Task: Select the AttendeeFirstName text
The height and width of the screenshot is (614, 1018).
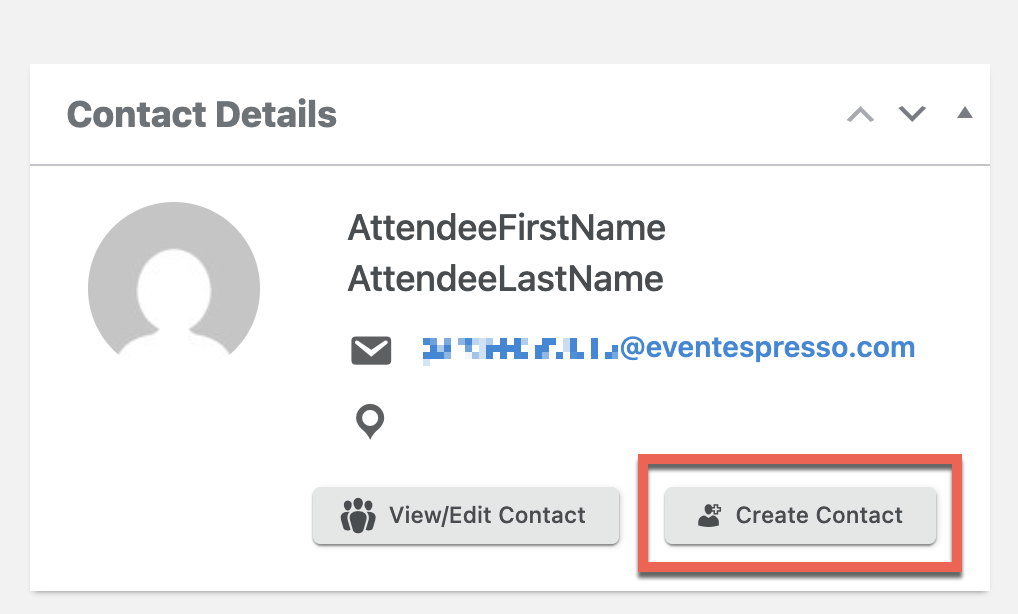Action: 506,228
